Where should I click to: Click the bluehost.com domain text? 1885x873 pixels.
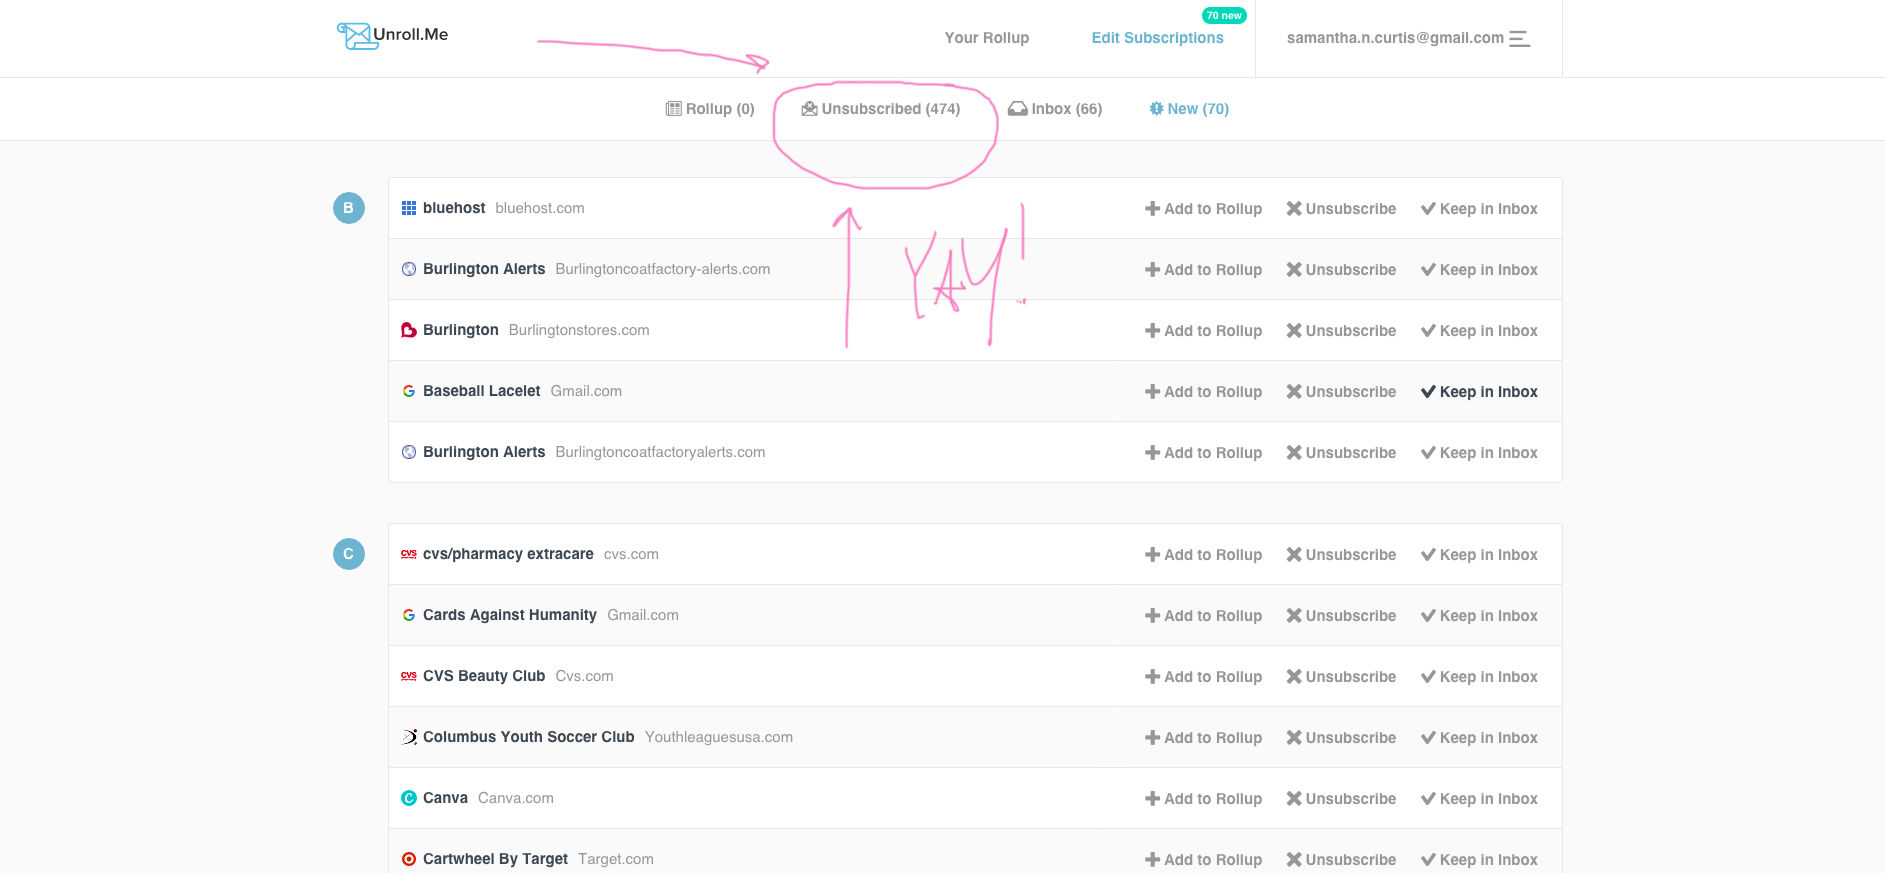(540, 208)
